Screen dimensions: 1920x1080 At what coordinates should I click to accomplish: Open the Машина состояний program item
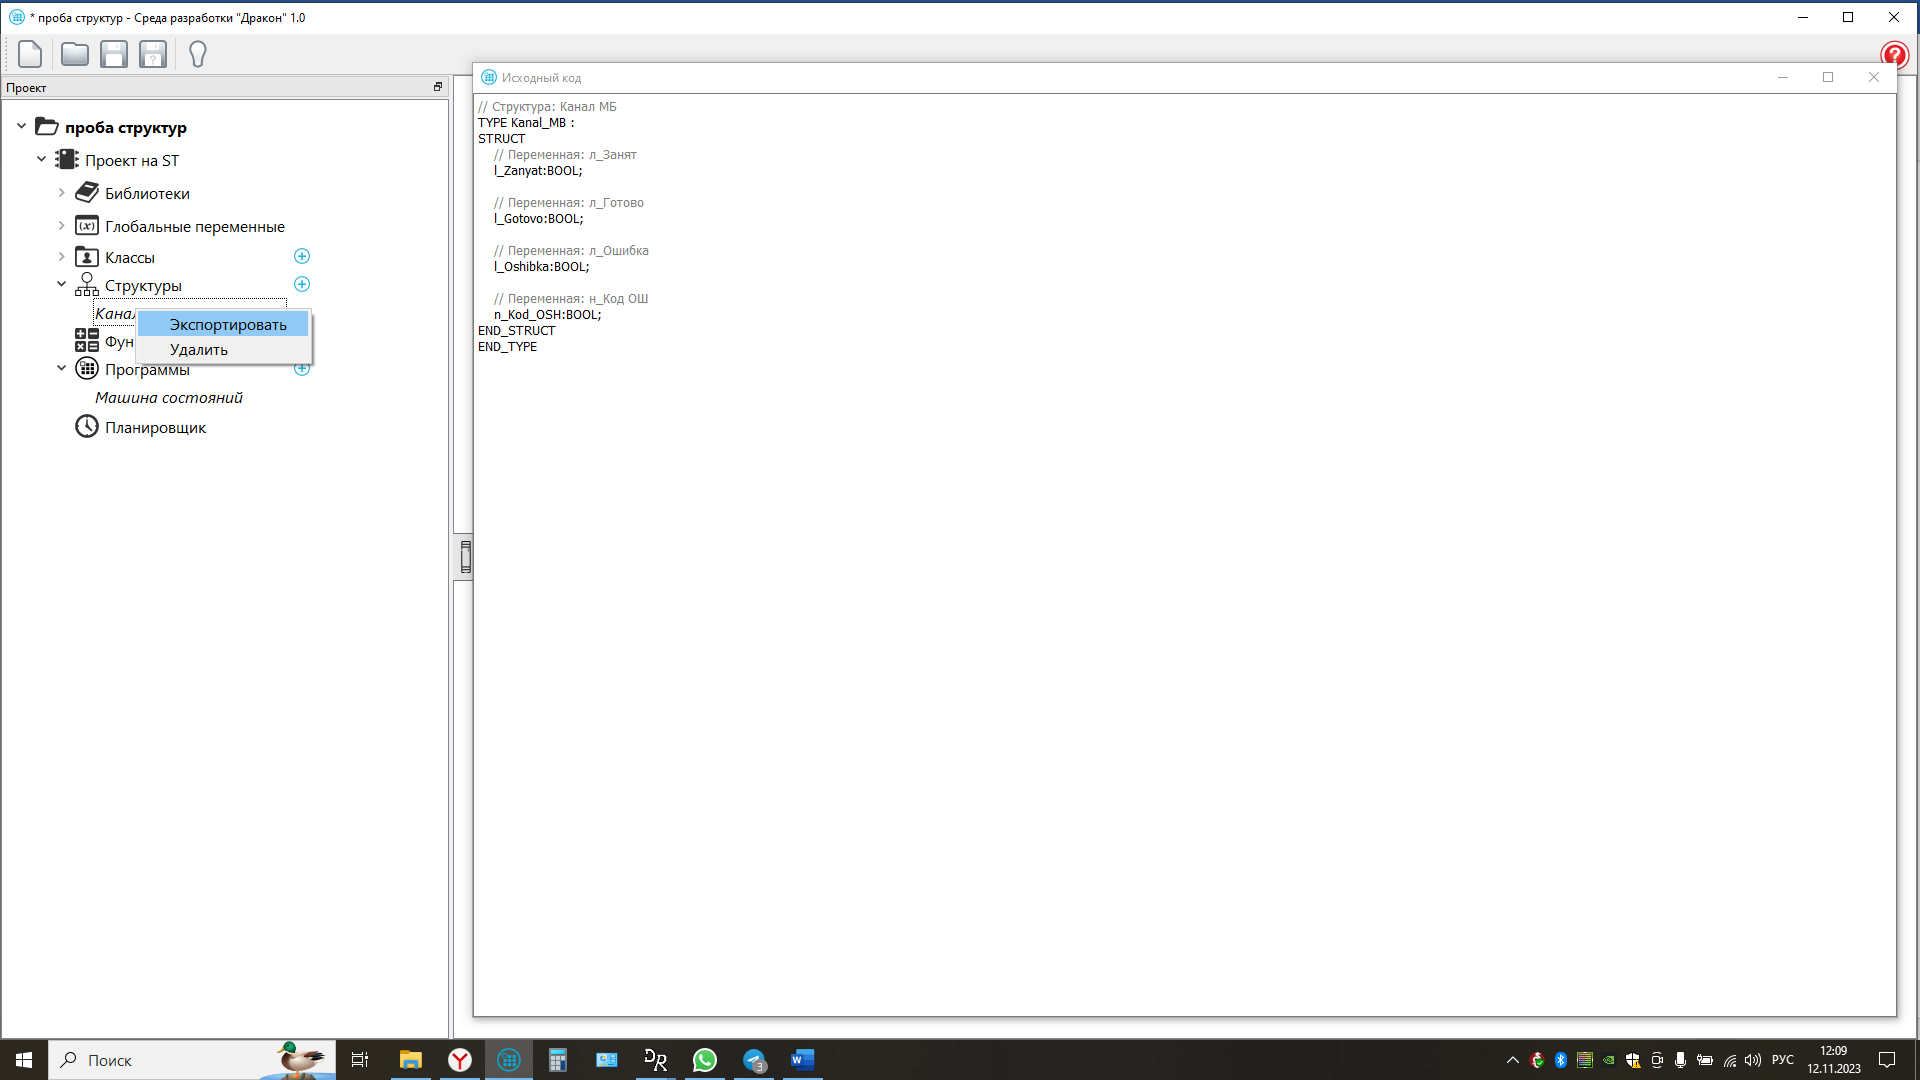pyautogui.click(x=169, y=398)
